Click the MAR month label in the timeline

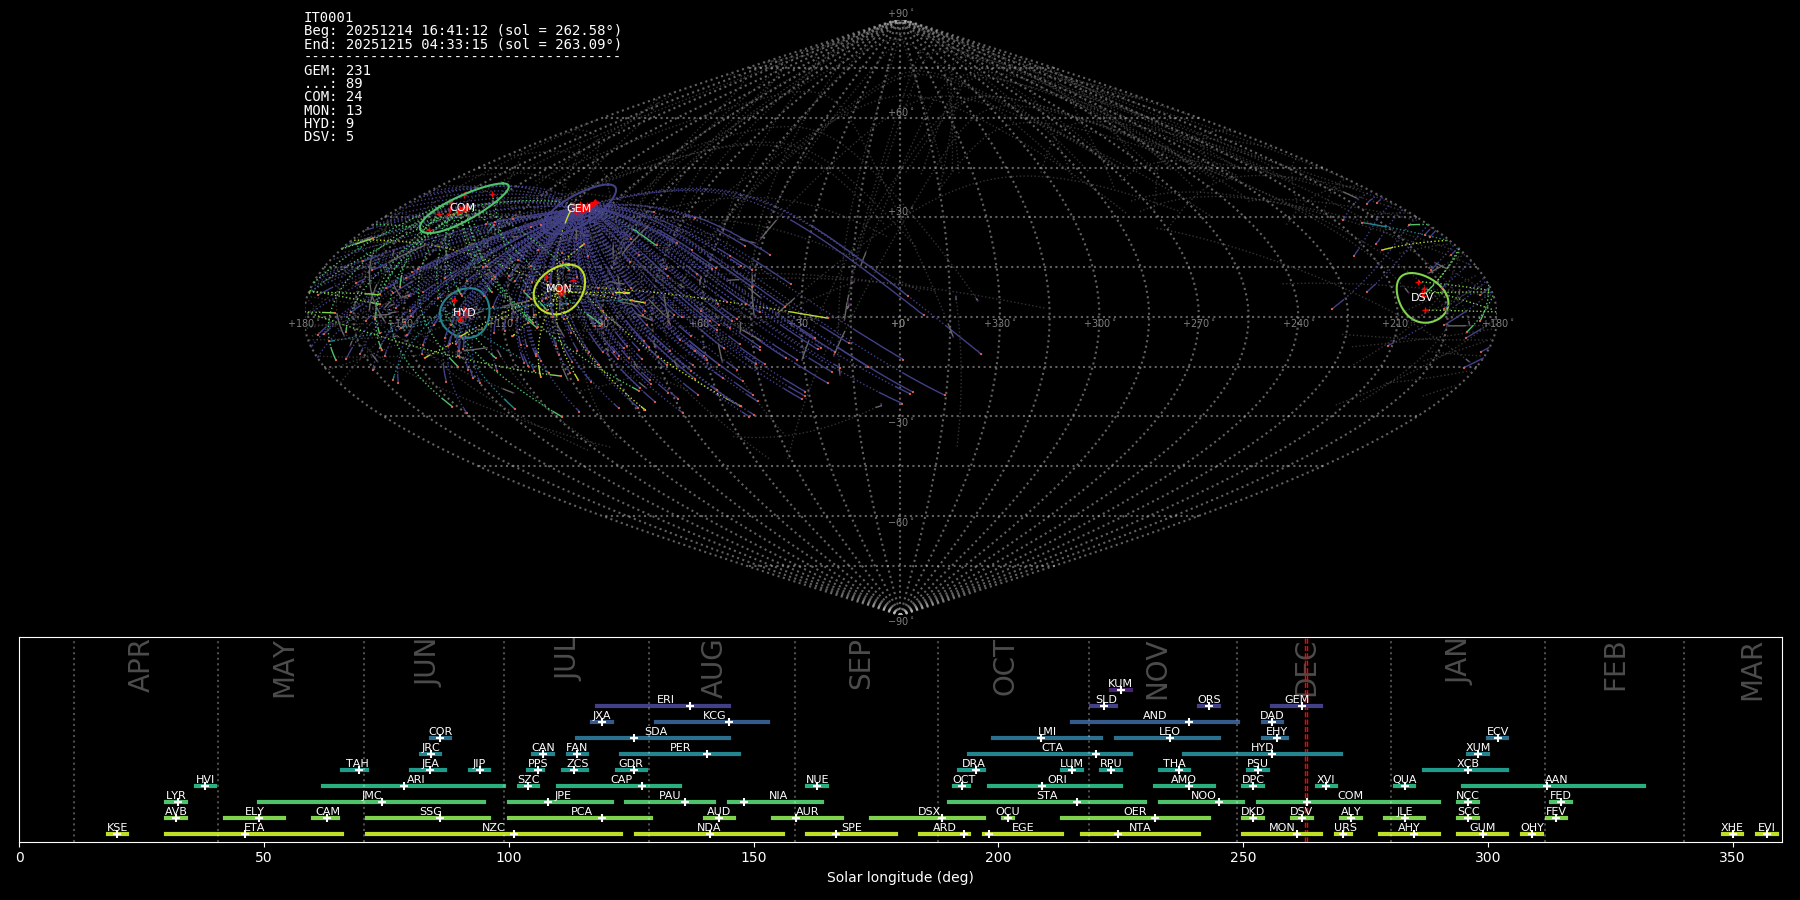tap(1752, 671)
